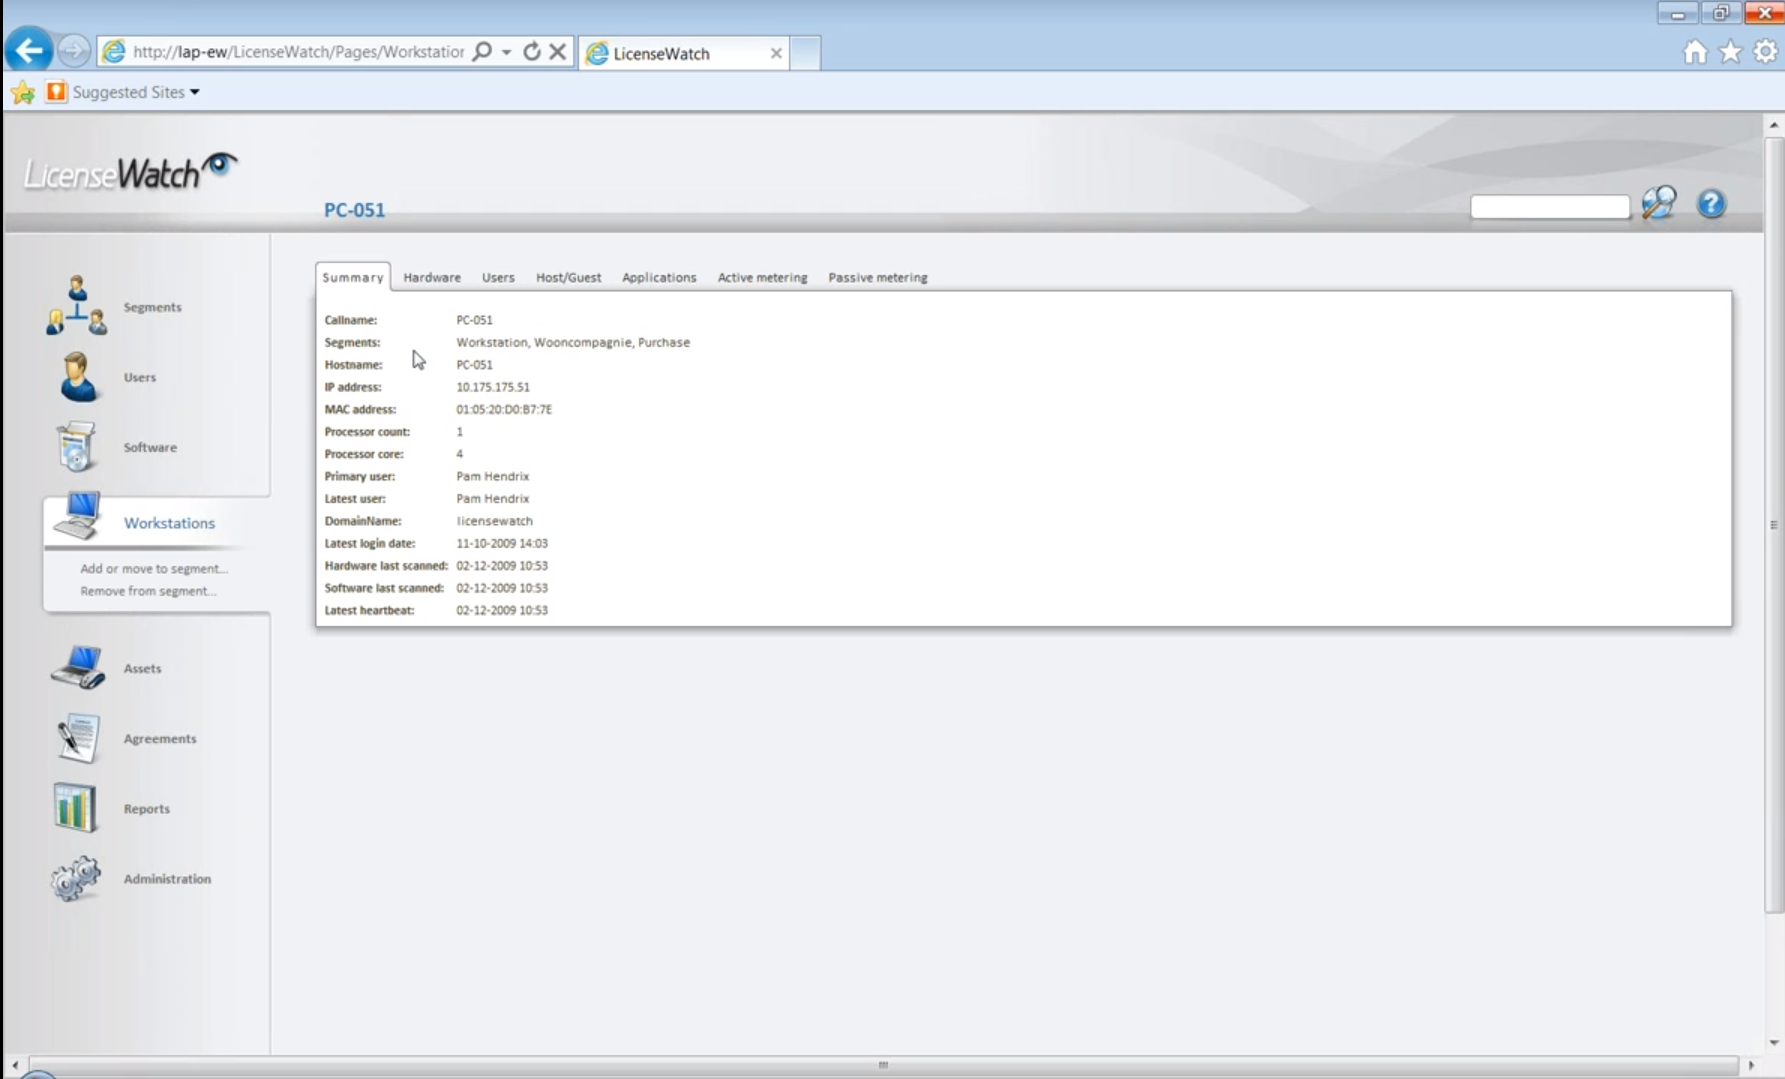The image size is (1785, 1079).
Task: Open the Assets laptop icon
Action: coord(77,667)
